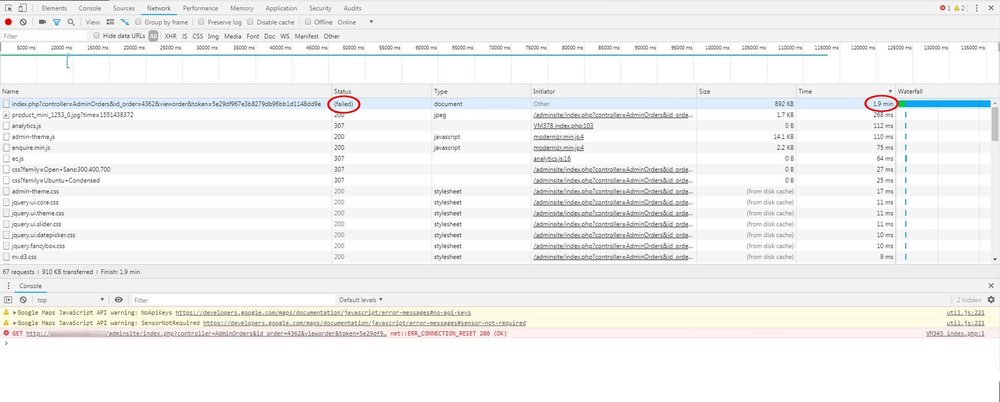The height and width of the screenshot is (402, 1000).
Task: Check Hide data URLs option
Action: 97,36
